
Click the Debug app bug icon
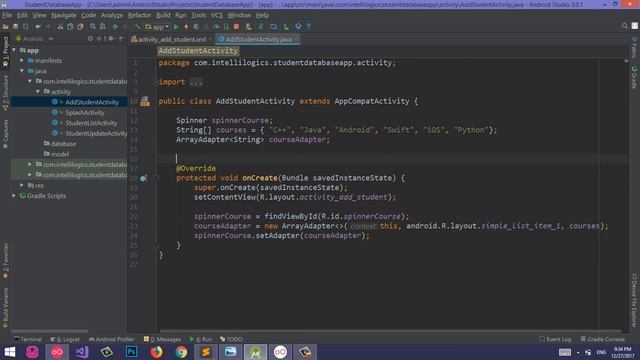coord(196,27)
